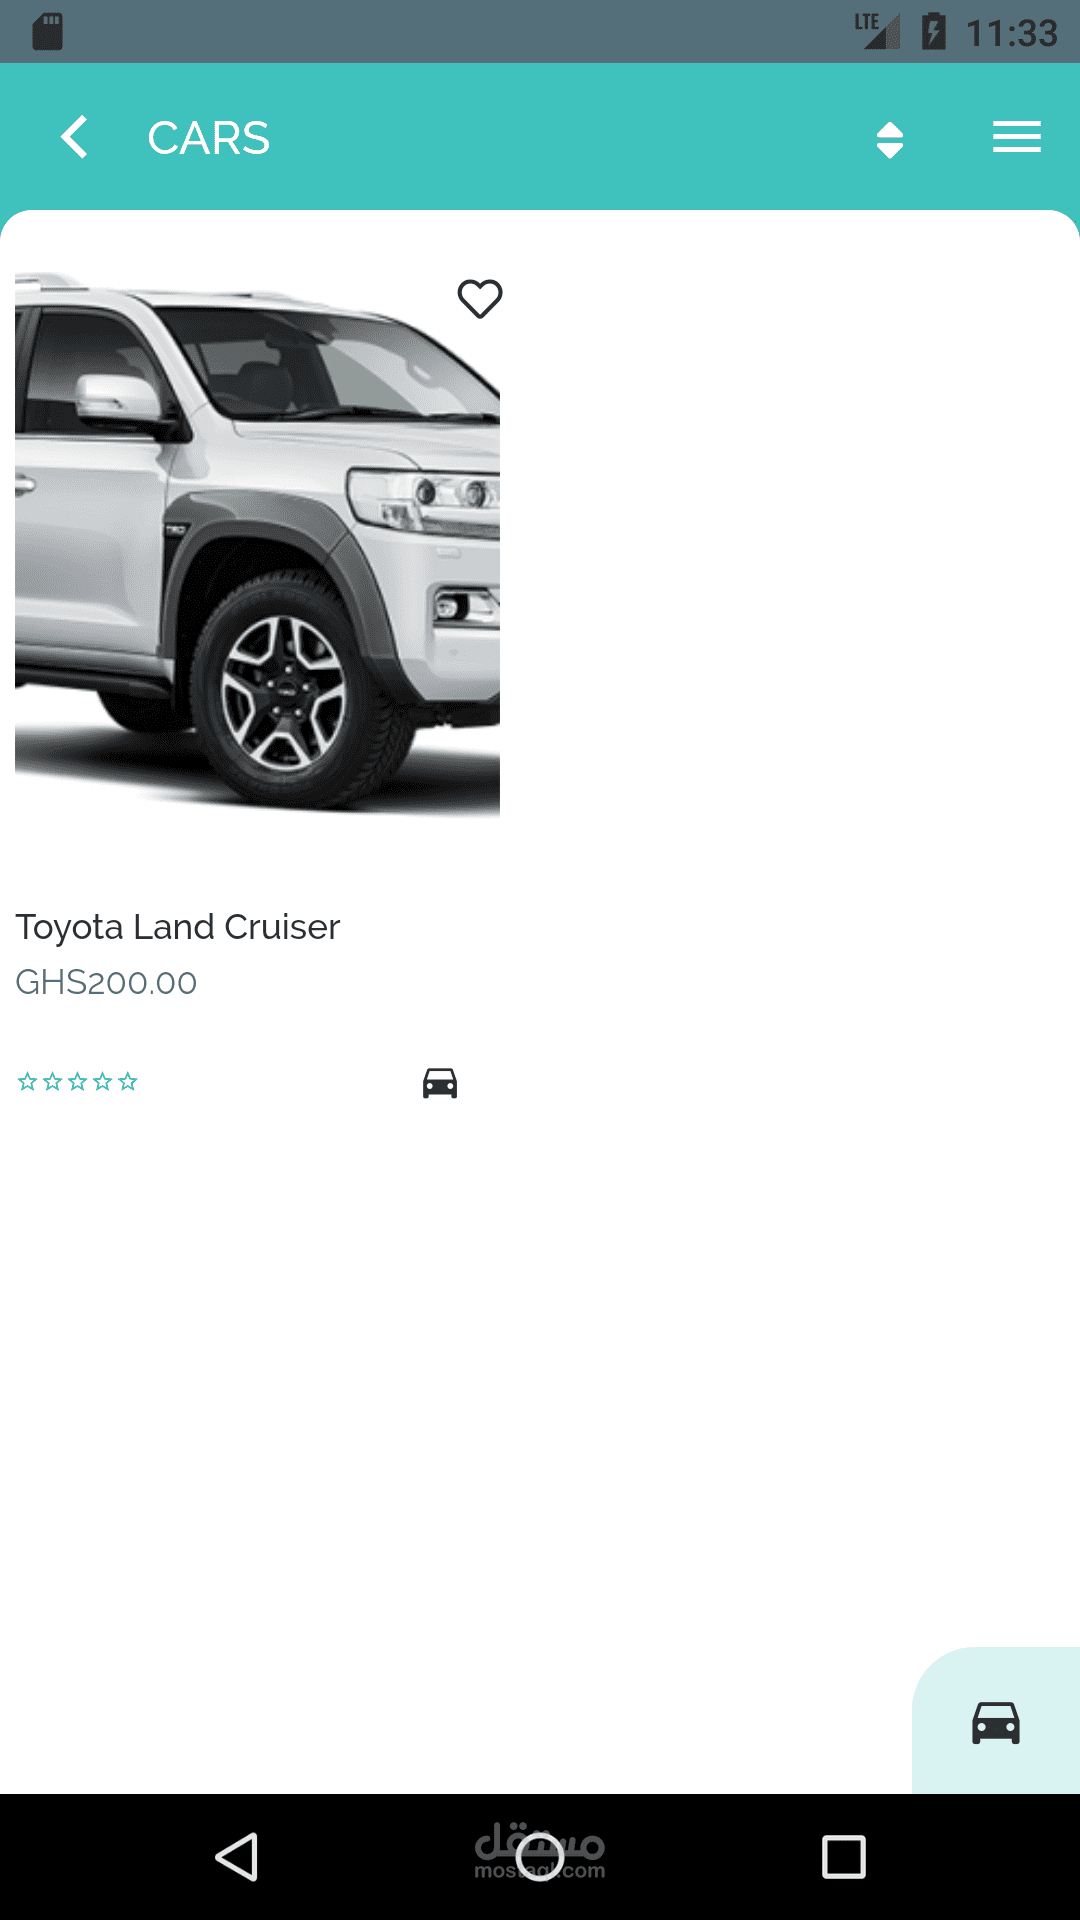Viewport: 1080px width, 1920px height.
Task: Open Toyota Land Cruiser title link
Action: pos(178,928)
